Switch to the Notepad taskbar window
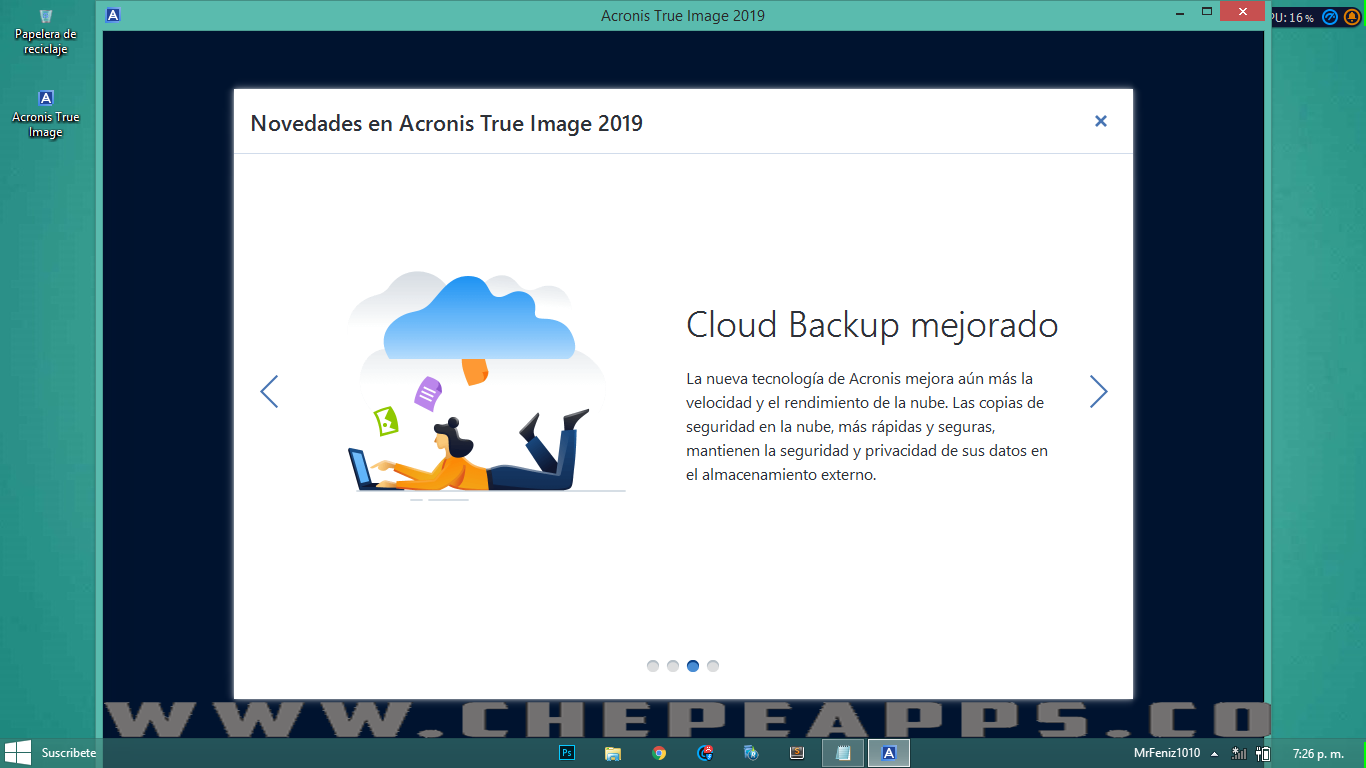Viewport: 1366px width, 768px height. (843, 753)
